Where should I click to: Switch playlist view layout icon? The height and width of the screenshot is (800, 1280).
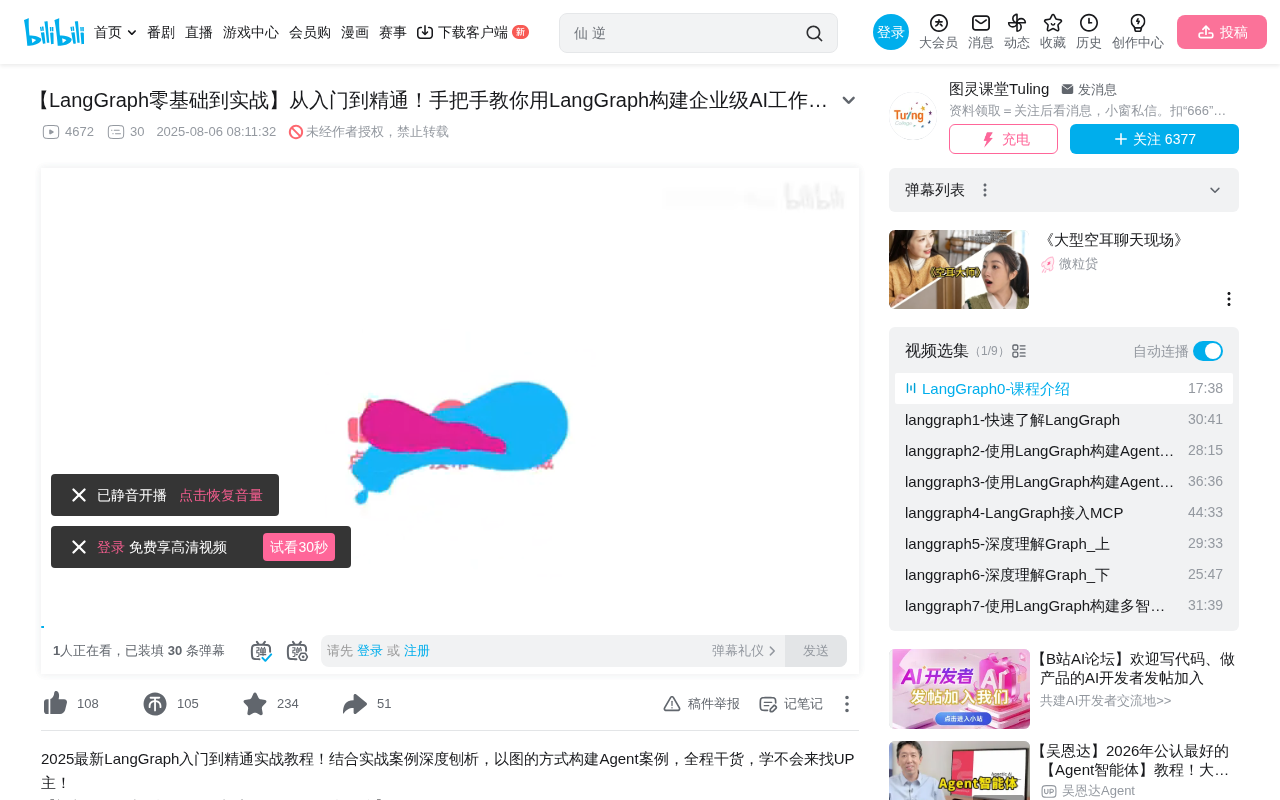(1019, 351)
